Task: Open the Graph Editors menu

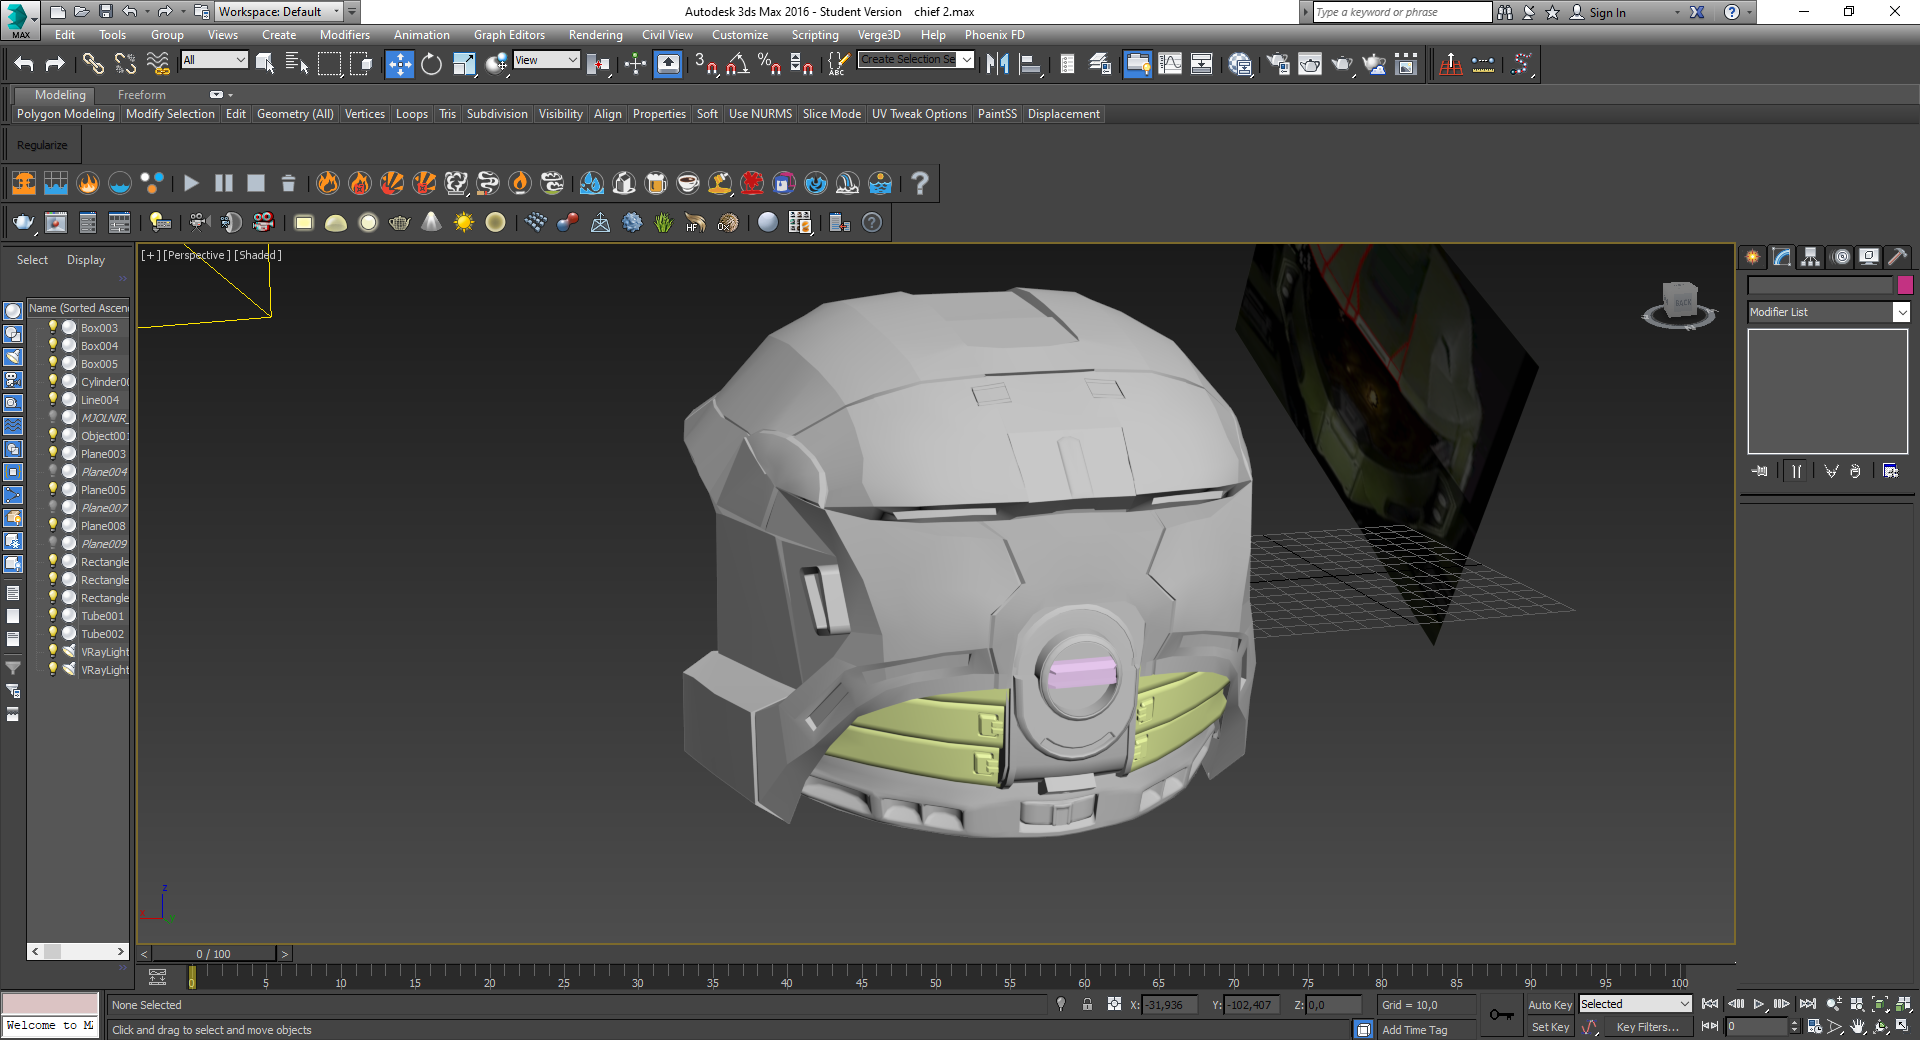Action: pyautogui.click(x=509, y=35)
